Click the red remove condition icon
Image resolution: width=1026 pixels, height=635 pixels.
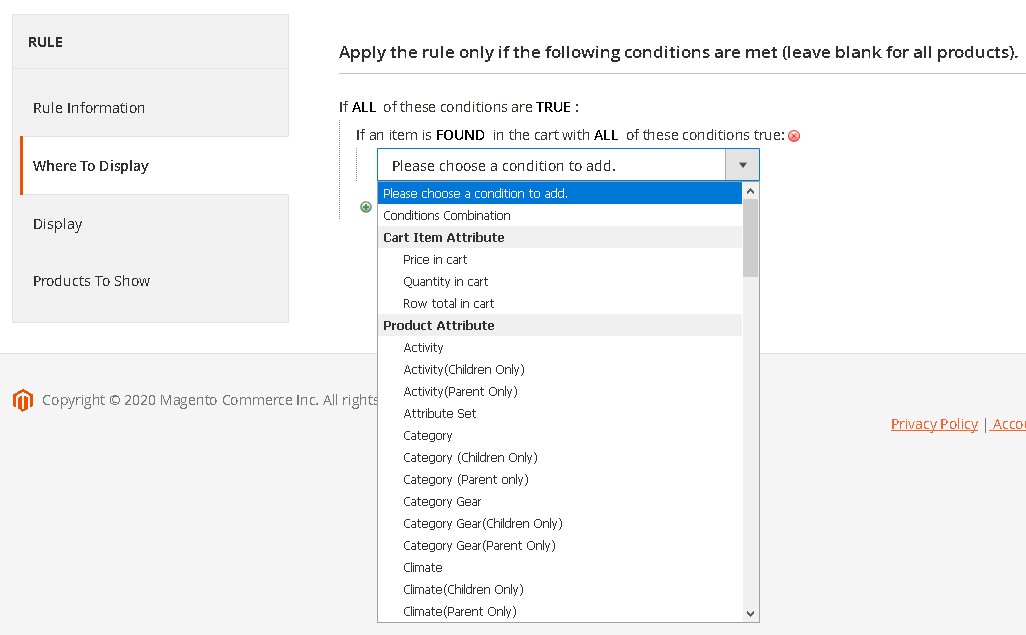tap(794, 136)
